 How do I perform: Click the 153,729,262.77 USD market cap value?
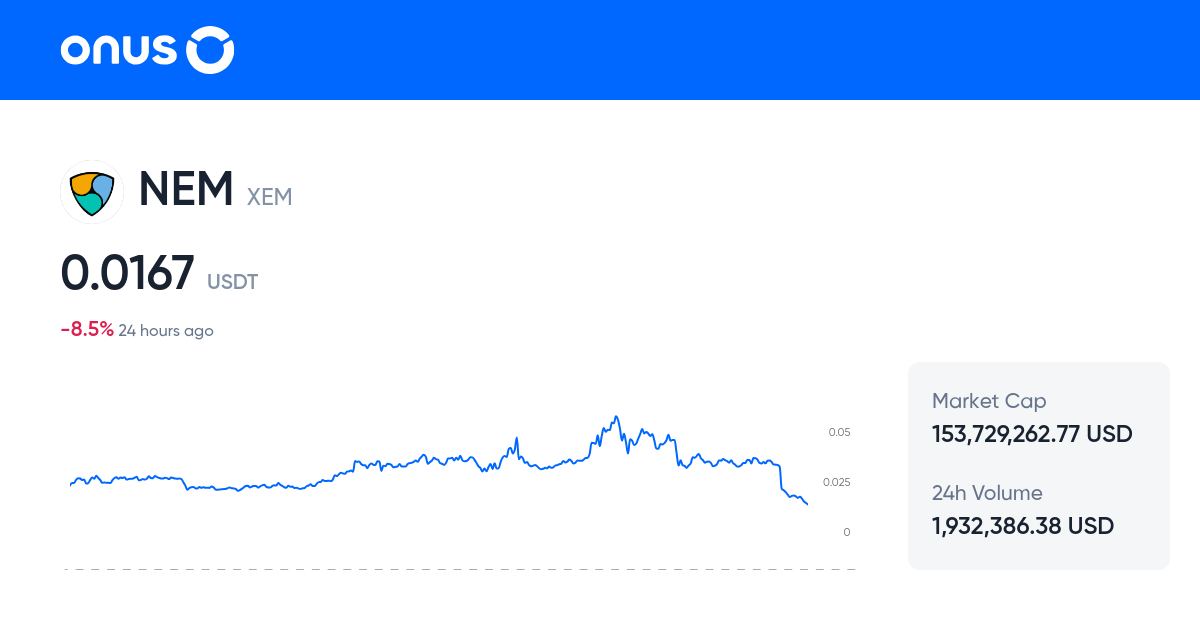1032,434
